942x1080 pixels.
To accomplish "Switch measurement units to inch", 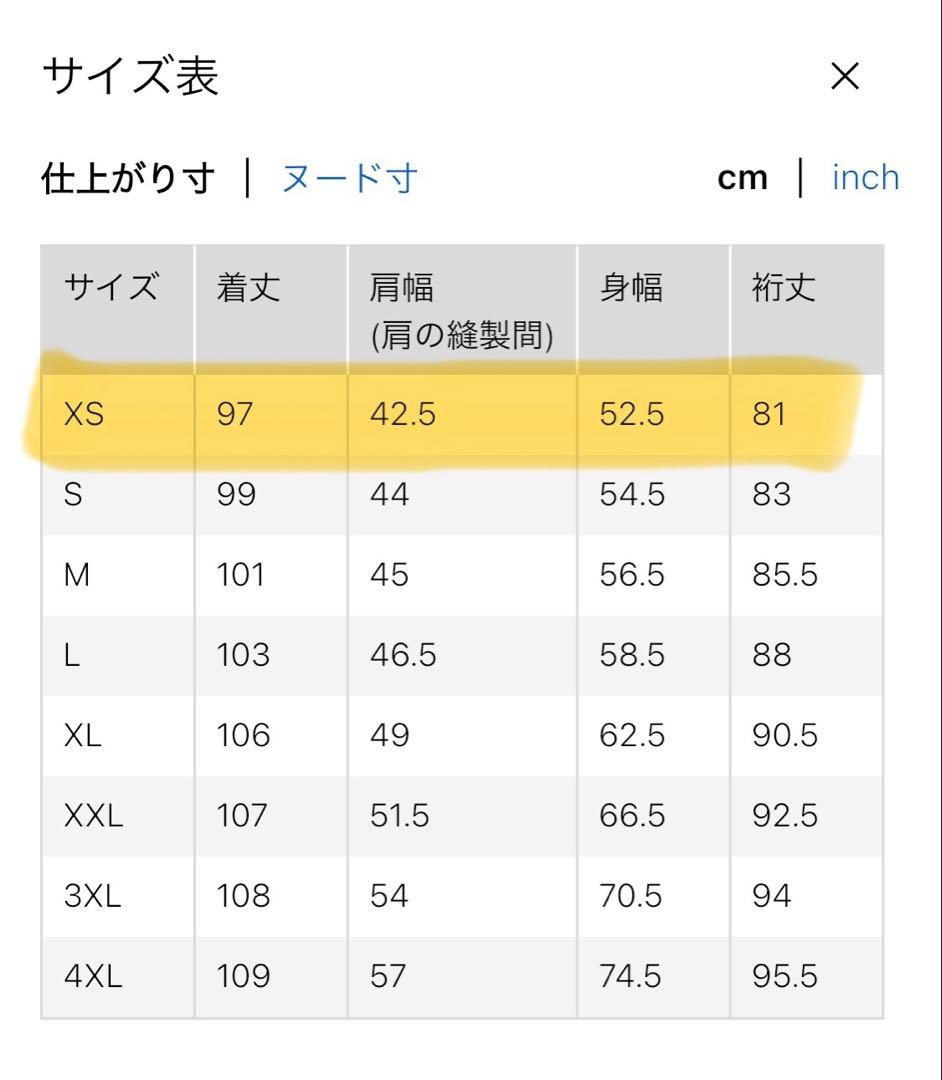I will coord(865,178).
